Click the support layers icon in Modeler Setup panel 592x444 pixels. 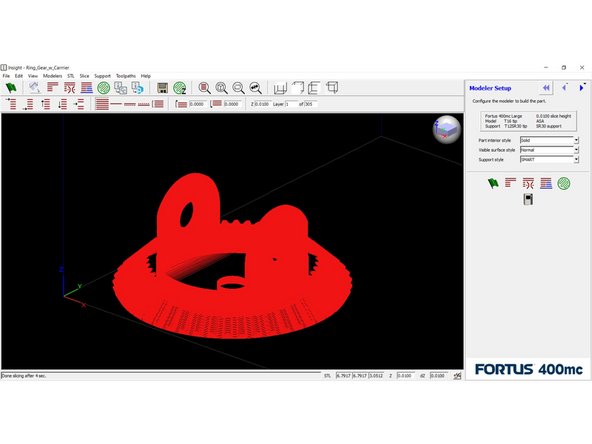click(x=546, y=183)
